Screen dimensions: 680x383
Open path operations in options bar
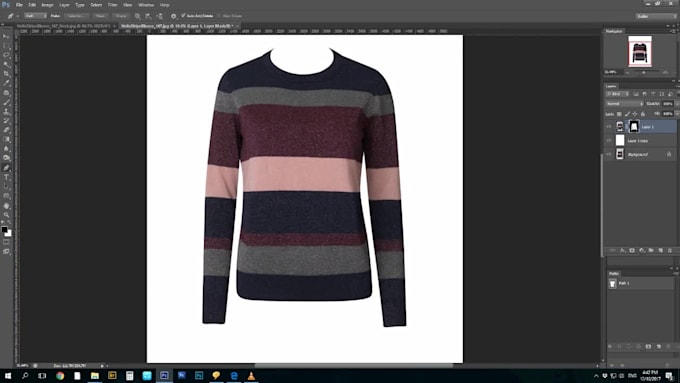[x=137, y=16]
